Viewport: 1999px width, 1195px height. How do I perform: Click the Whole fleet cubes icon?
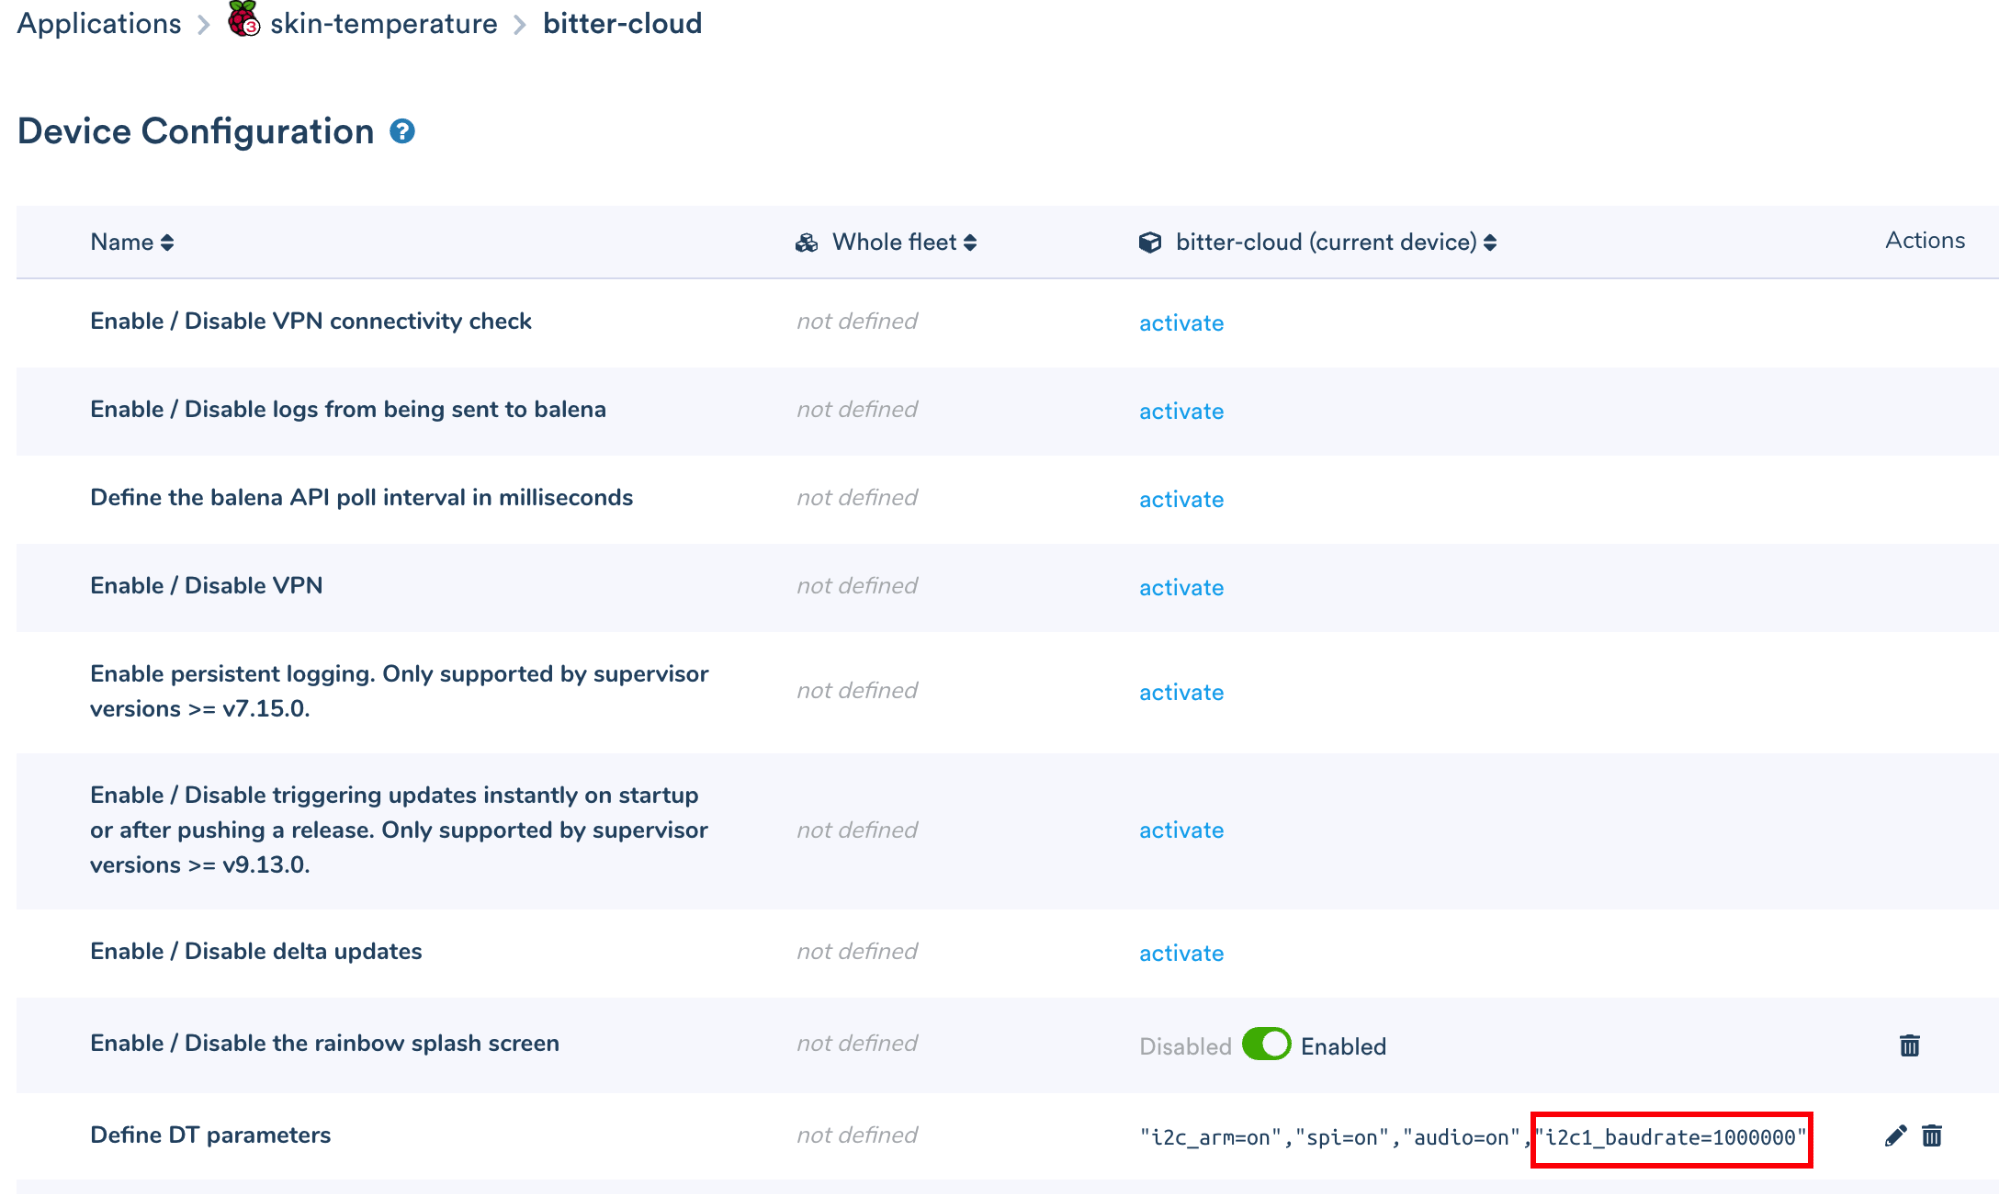(x=806, y=243)
